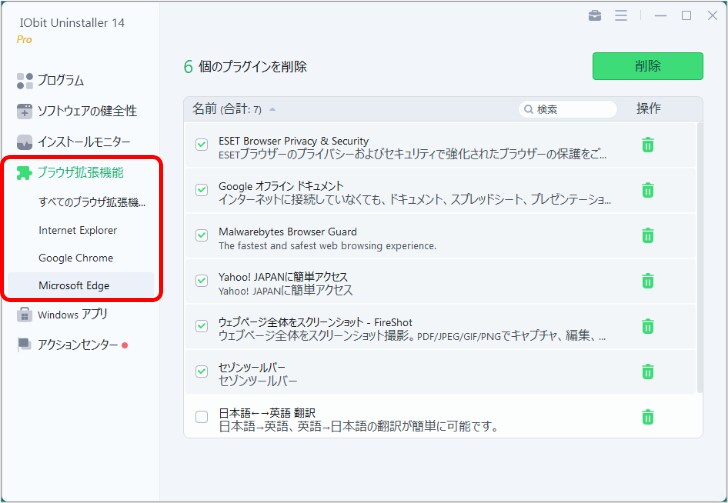Uncheck the Yahoo! JAPANに簡単アクセス checkbox
The image size is (728, 503).
click(x=202, y=281)
